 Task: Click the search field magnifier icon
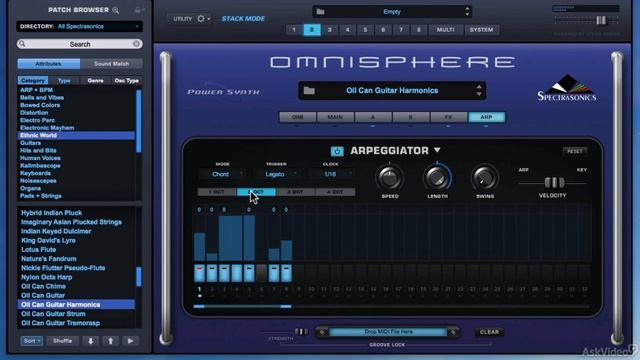coord(22,44)
